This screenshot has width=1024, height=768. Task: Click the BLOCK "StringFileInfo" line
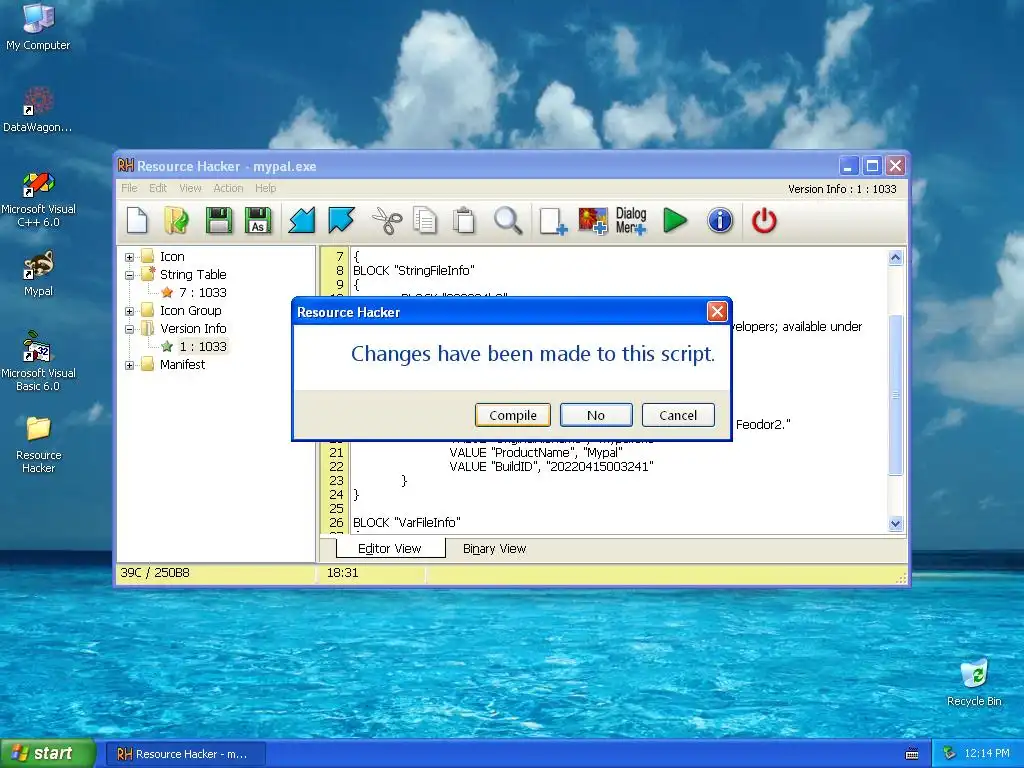point(414,270)
